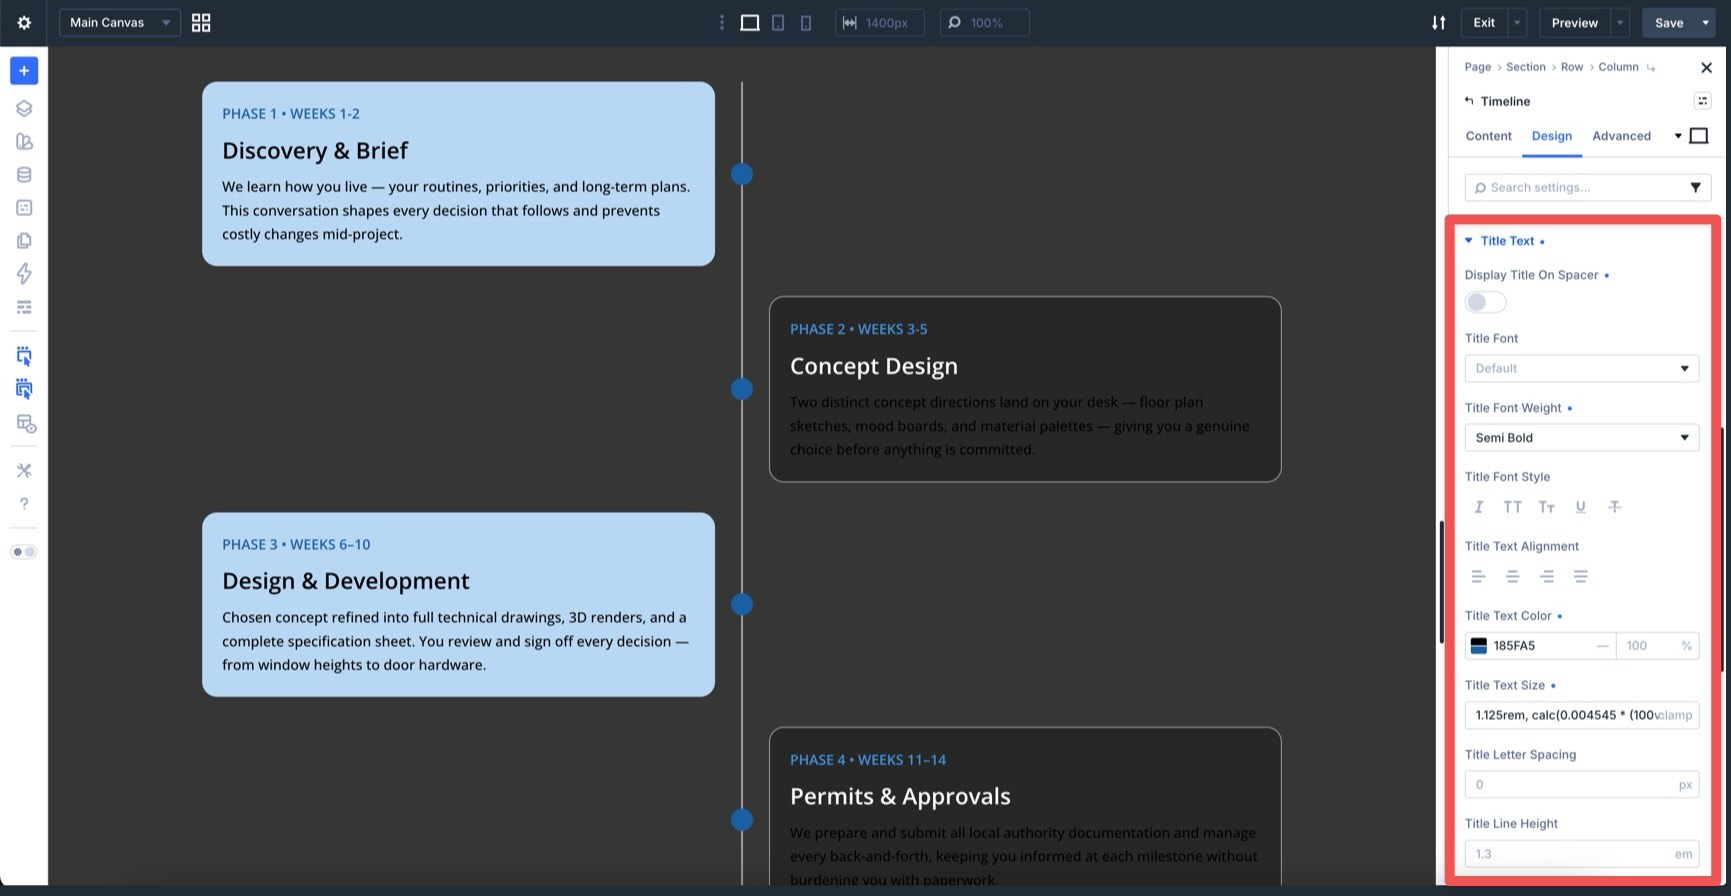Image resolution: width=1731 pixels, height=896 pixels.
Task: Open the dropdown arrow next to Advanced tab
Action: click(x=1677, y=136)
